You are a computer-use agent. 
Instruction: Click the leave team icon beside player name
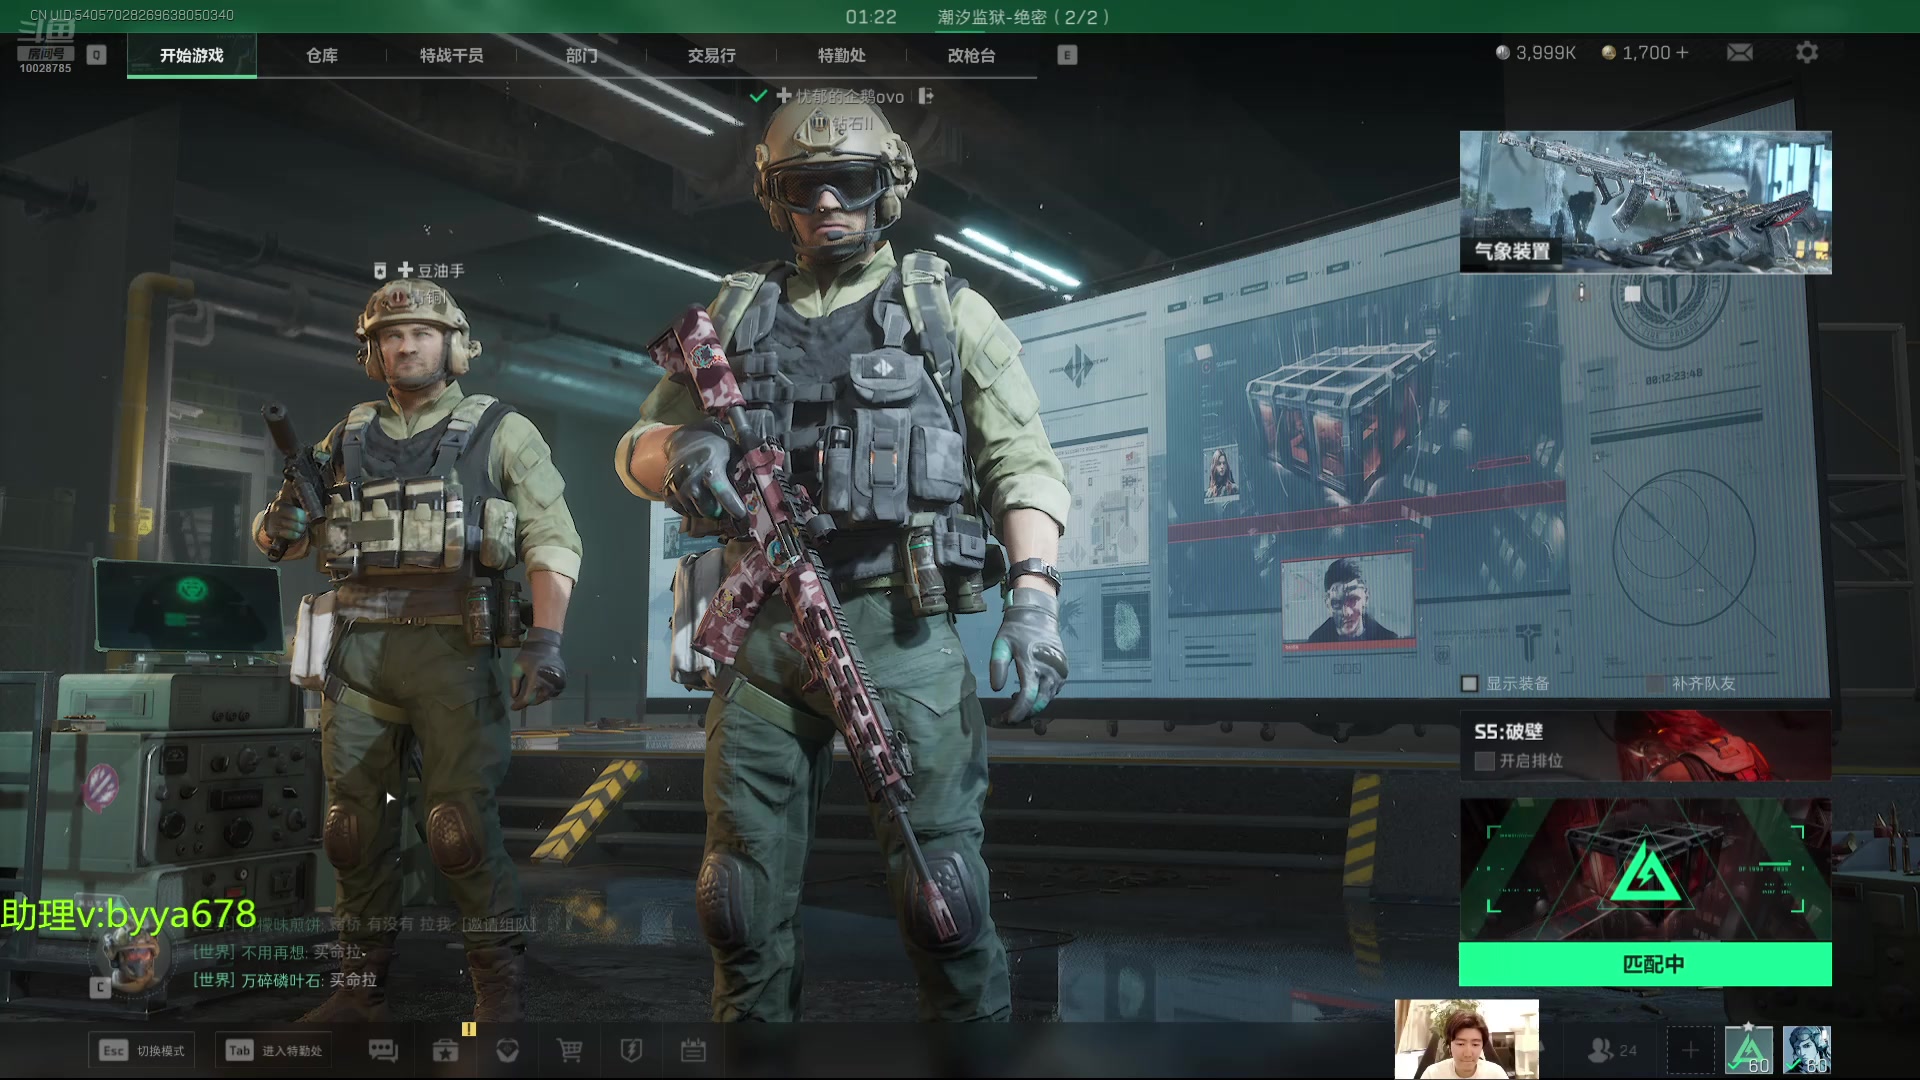tap(926, 96)
